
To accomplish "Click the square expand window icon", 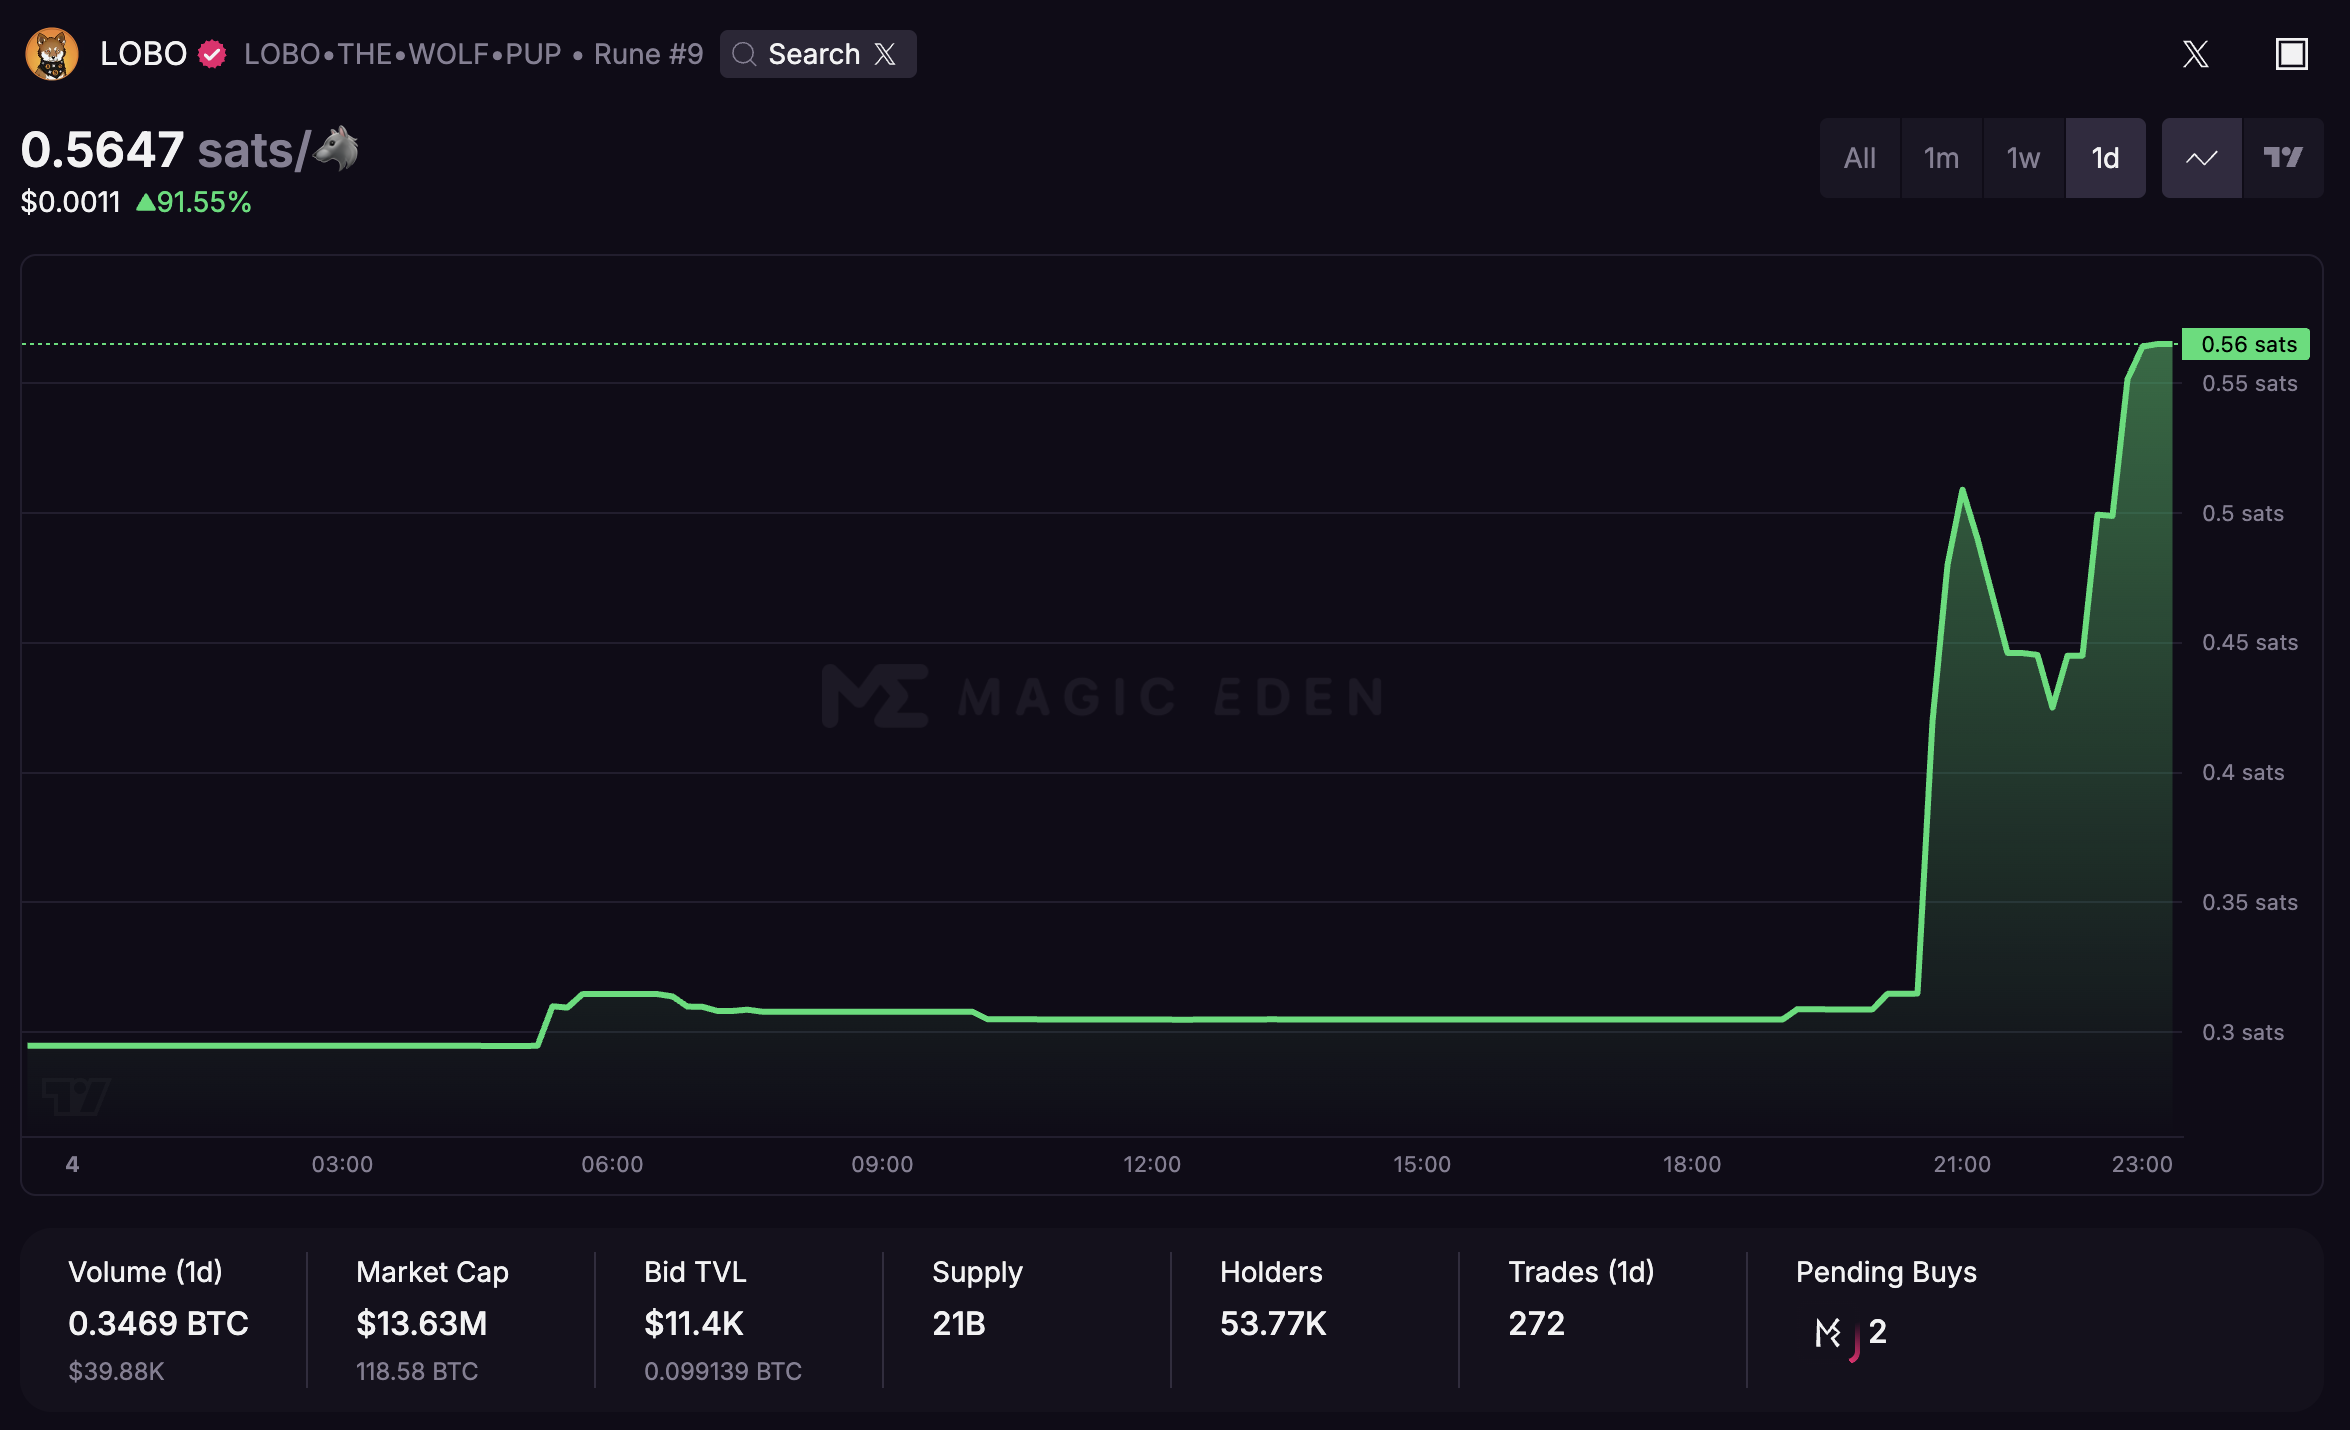I will [x=2291, y=54].
